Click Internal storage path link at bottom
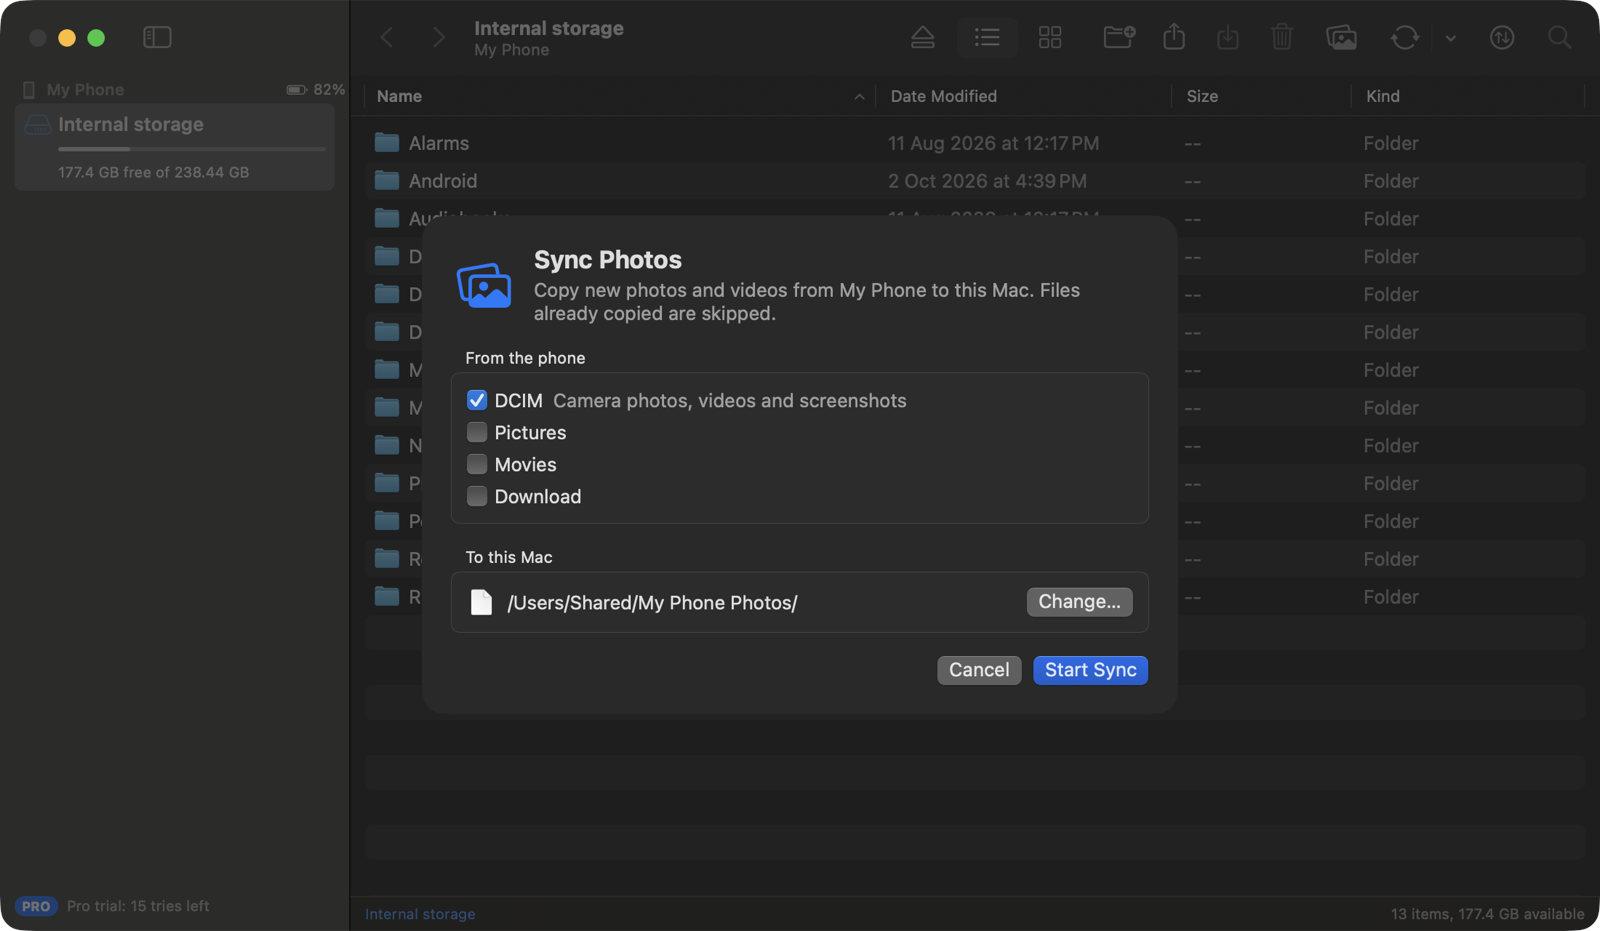The width and height of the screenshot is (1600, 931). (420, 914)
